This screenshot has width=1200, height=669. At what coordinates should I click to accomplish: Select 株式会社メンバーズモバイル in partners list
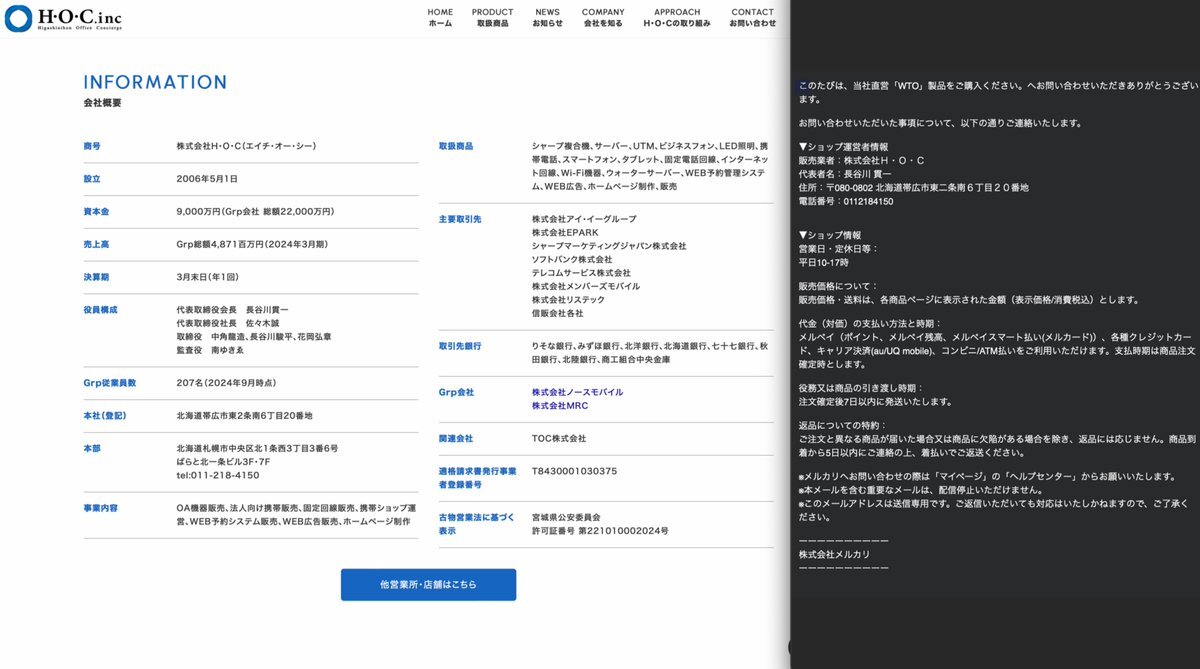(x=586, y=286)
